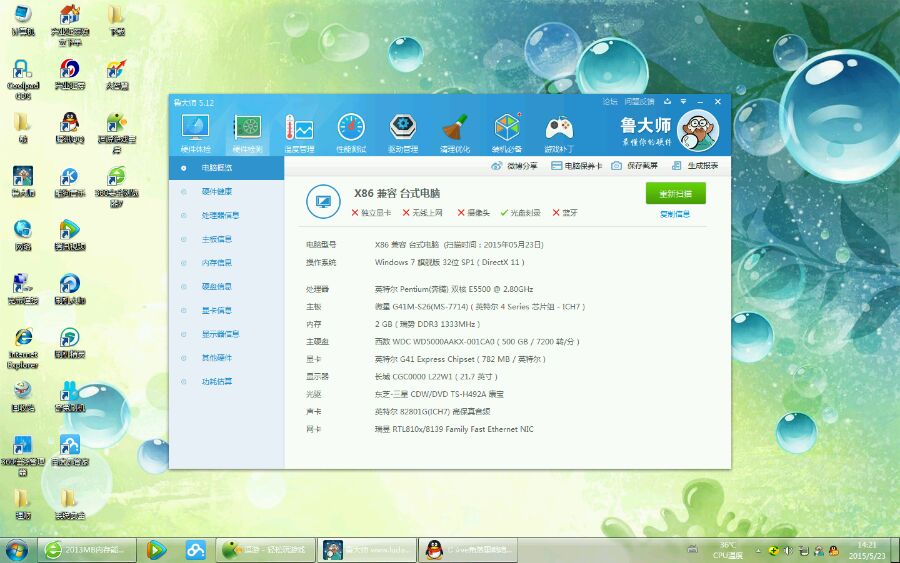Open 问题反馈 feedback link in title bar
The width and height of the screenshot is (900, 563).
639,102
